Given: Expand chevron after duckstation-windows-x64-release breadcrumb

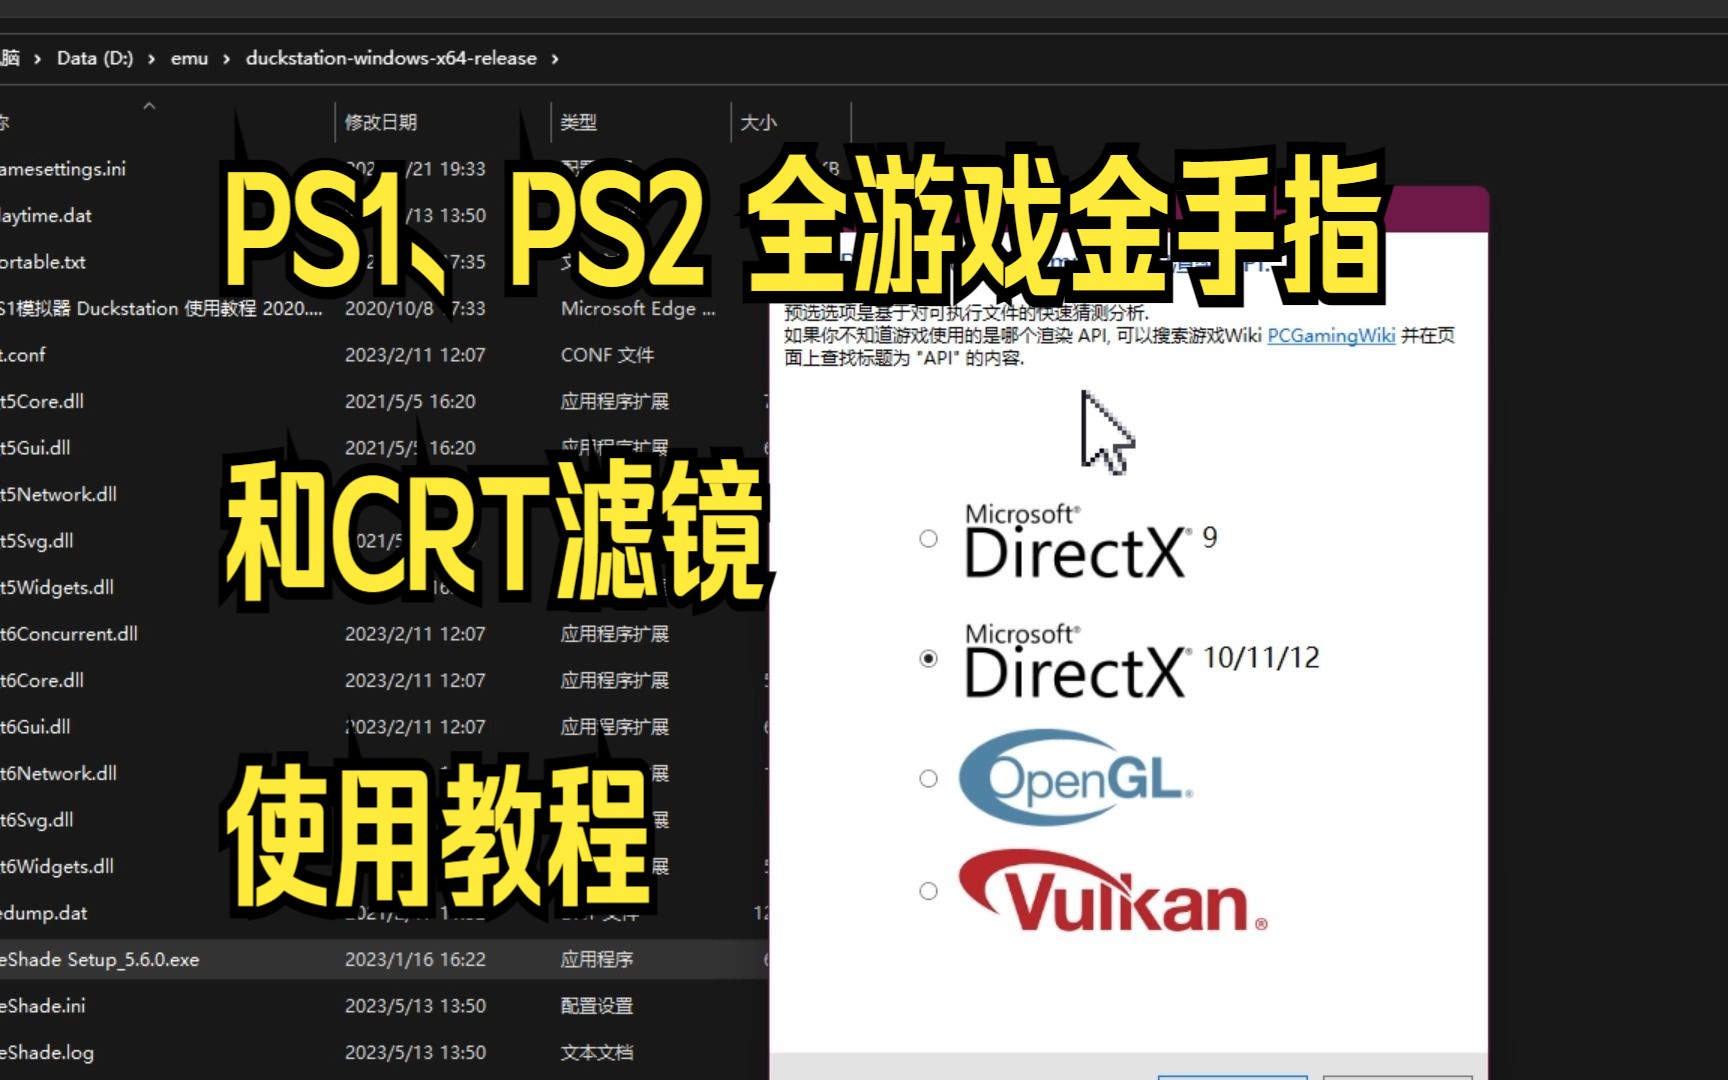Looking at the screenshot, I should click(x=555, y=59).
